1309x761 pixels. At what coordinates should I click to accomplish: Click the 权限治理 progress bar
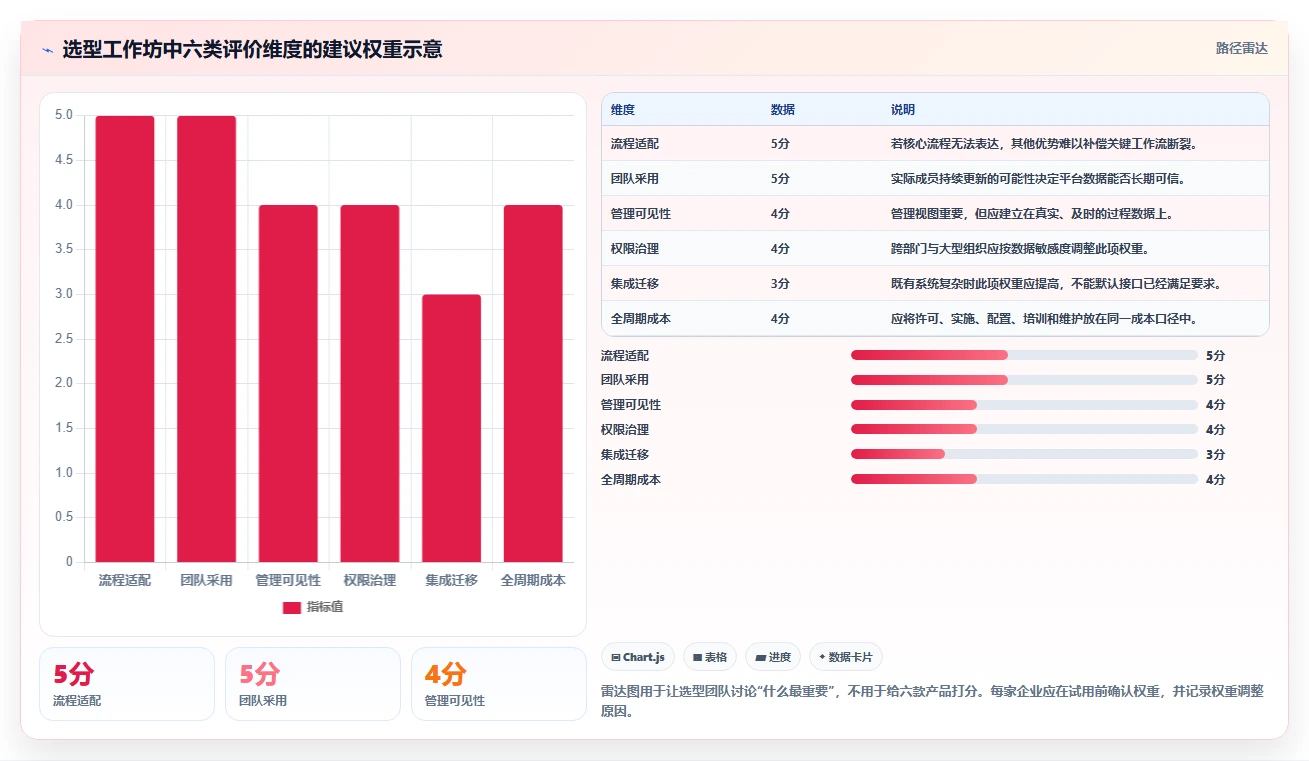[x=1024, y=429]
